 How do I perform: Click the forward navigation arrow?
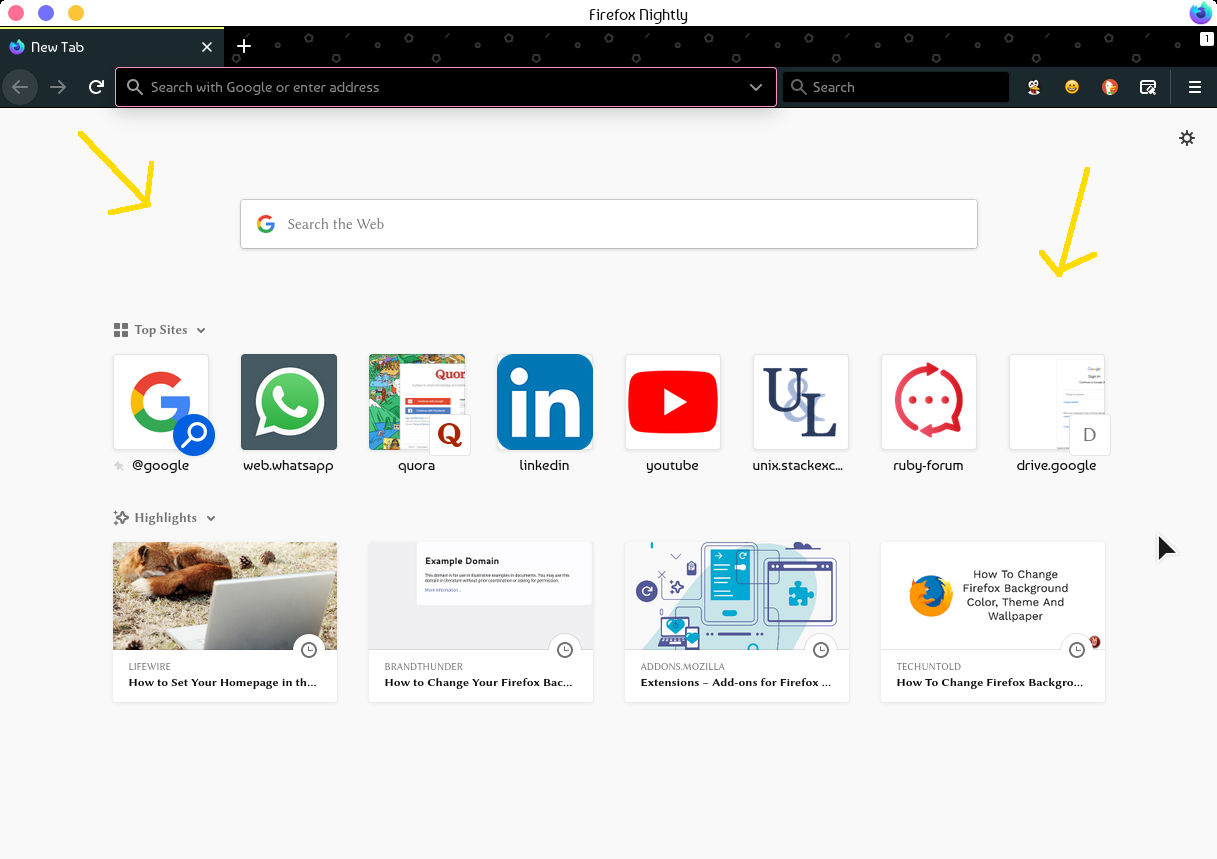[58, 87]
